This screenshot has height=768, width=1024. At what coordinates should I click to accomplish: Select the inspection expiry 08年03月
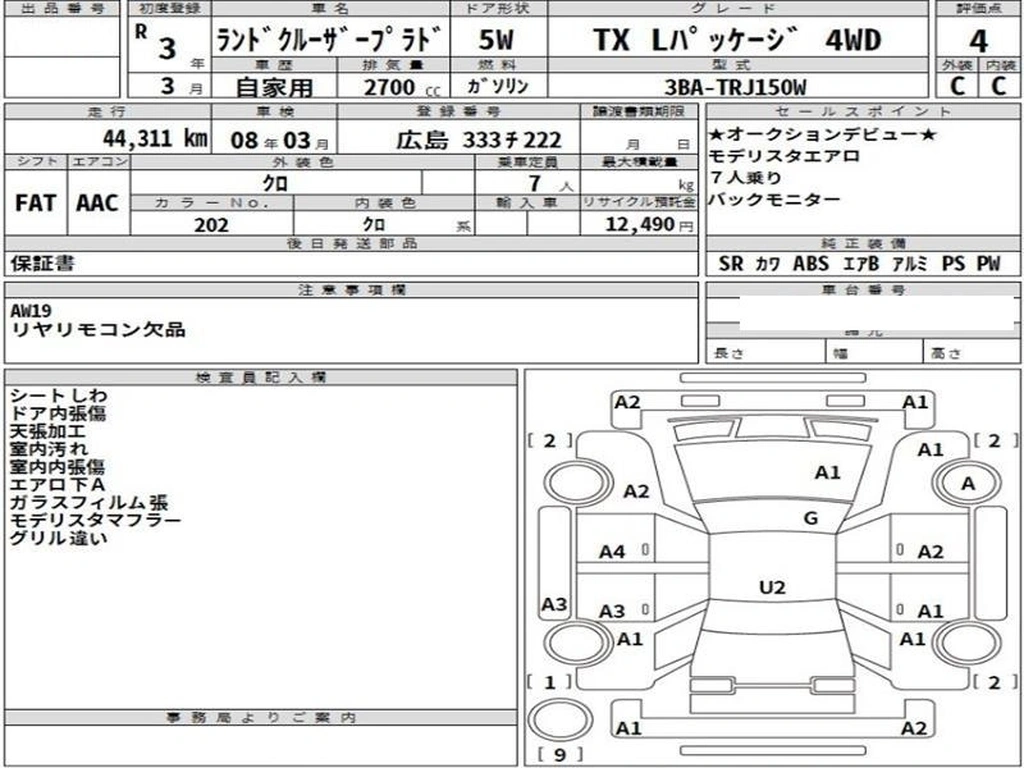pos(280,140)
